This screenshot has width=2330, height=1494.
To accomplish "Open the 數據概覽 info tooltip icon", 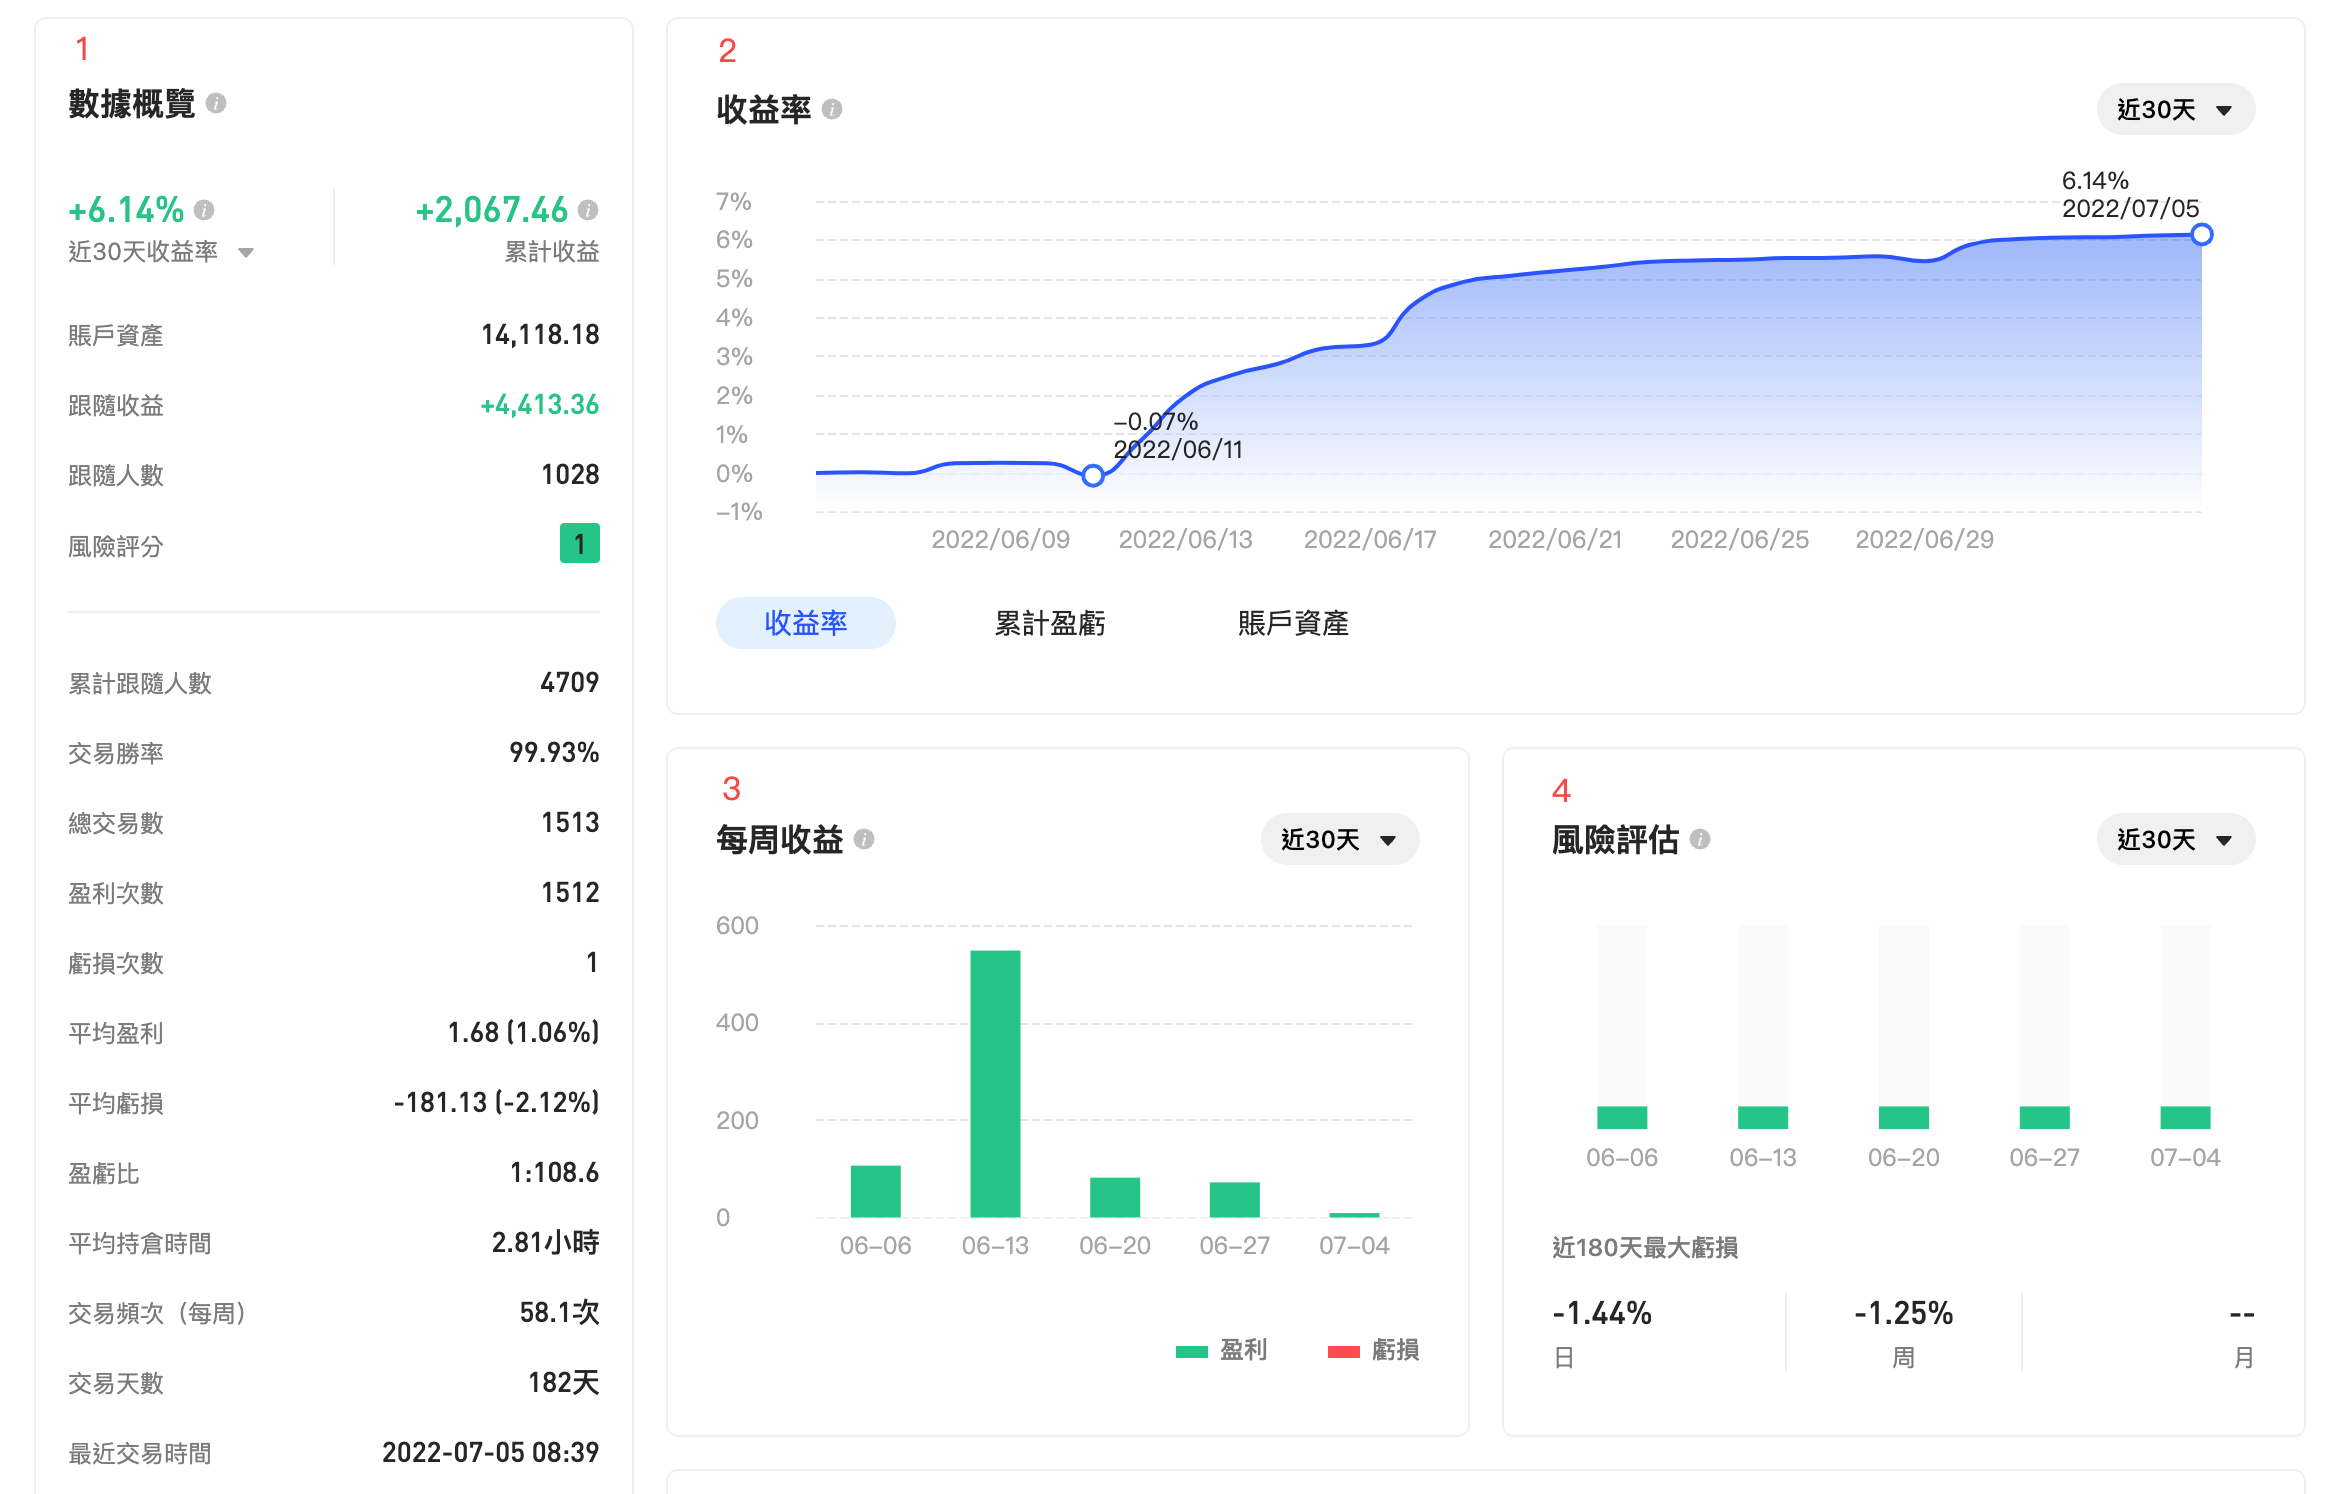I will coord(218,103).
